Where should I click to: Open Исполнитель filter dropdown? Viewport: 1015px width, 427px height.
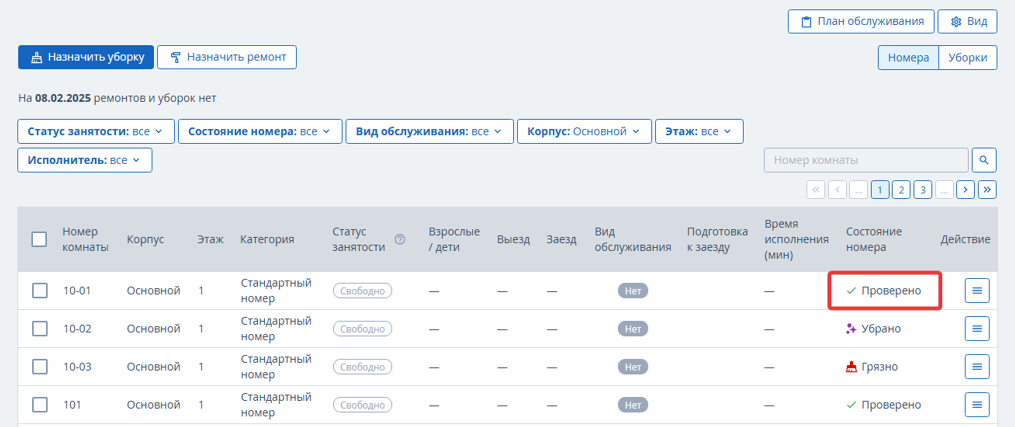pos(85,160)
